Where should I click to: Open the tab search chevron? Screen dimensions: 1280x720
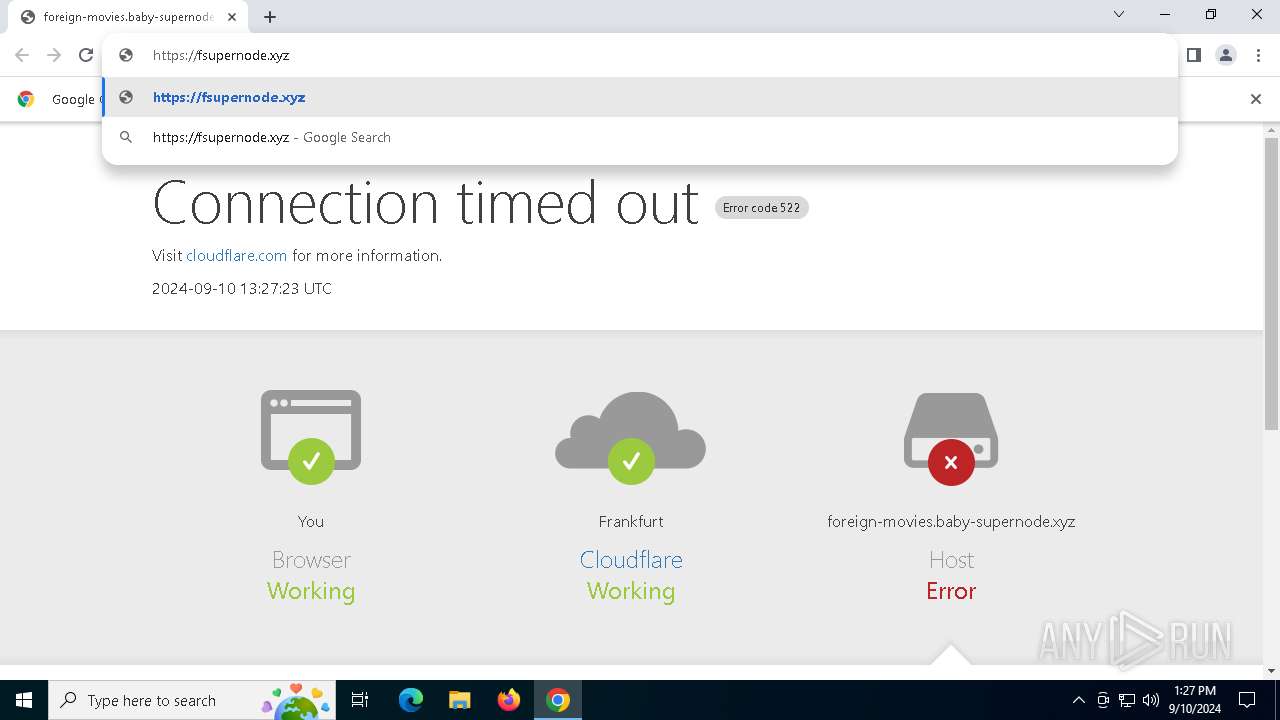(1119, 15)
